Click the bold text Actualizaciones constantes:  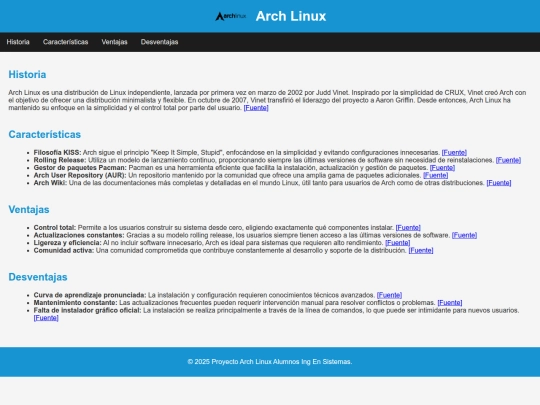79,235
